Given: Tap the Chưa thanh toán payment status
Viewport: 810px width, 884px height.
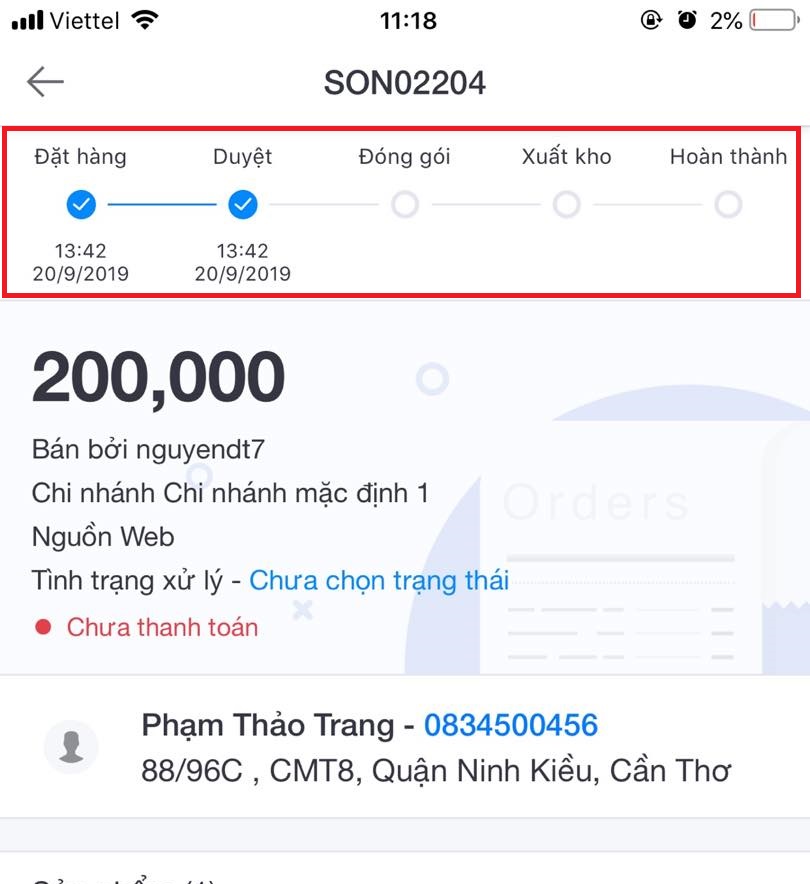Looking at the screenshot, I should coord(162,627).
